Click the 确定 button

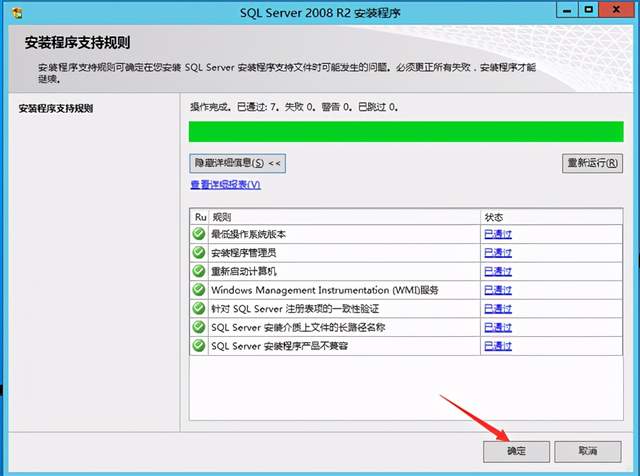(x=516, y=451)
